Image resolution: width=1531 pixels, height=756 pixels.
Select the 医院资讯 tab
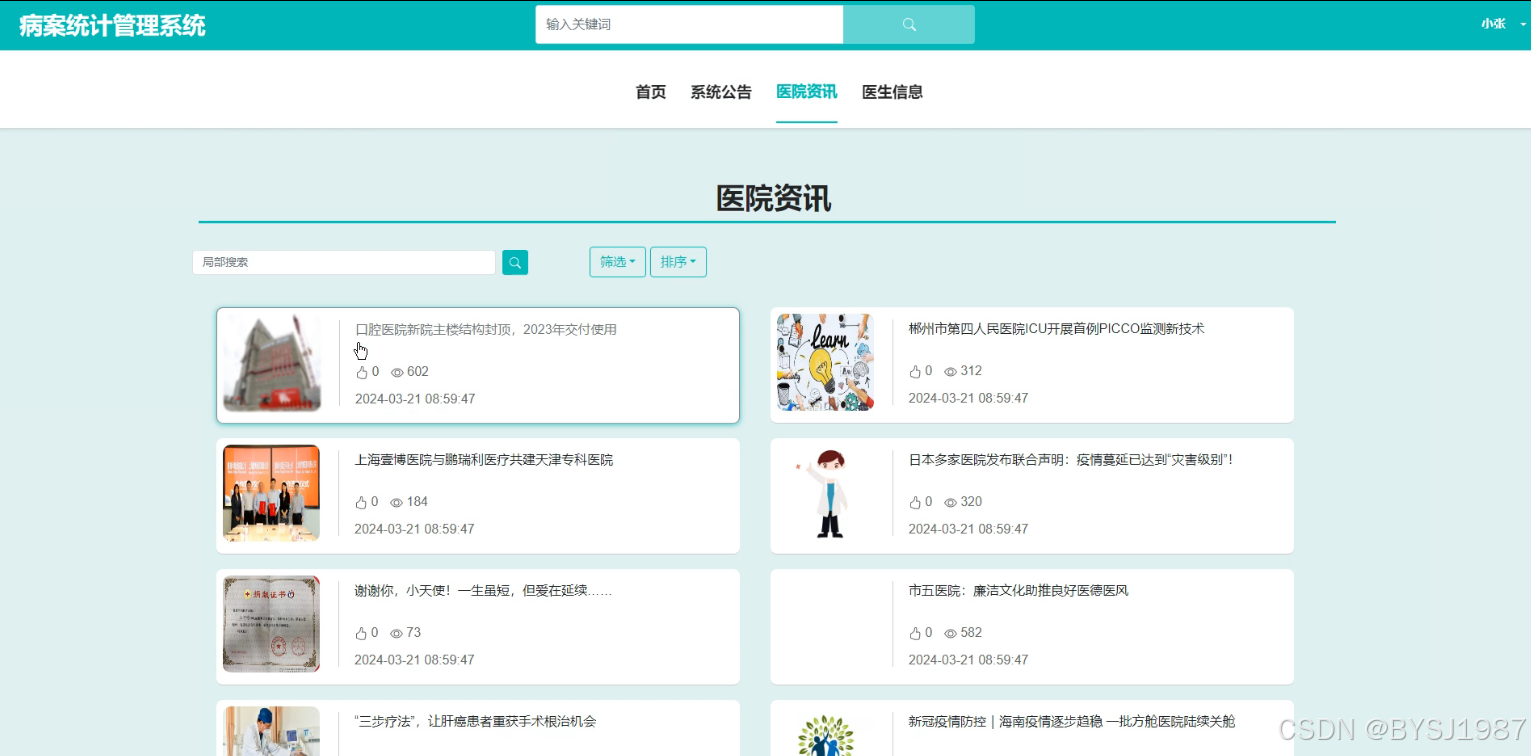click(807, 92)
